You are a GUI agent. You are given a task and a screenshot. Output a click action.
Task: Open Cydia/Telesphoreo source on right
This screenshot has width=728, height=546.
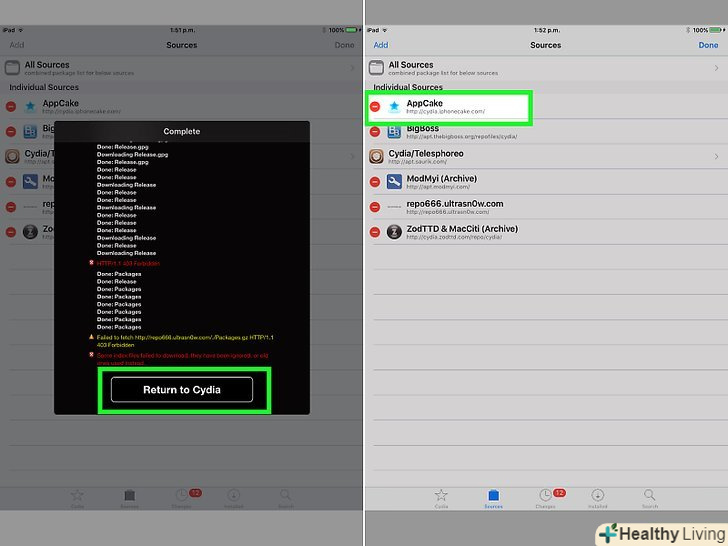[x=546, y=157]
